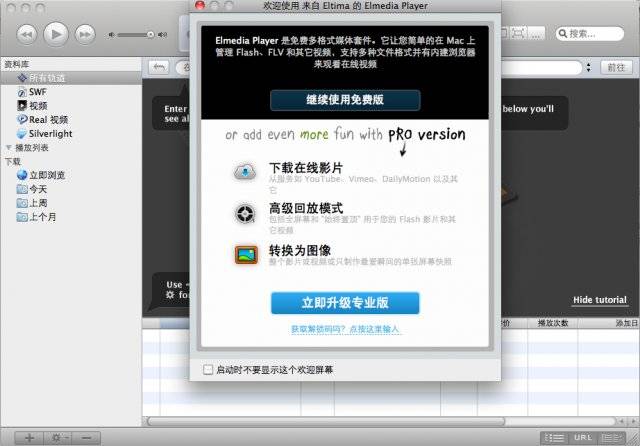This screenshot has height=446, width=640.
Task: Click the 高级回放模式 film reel icon
Action: click(x=245, y=212)
